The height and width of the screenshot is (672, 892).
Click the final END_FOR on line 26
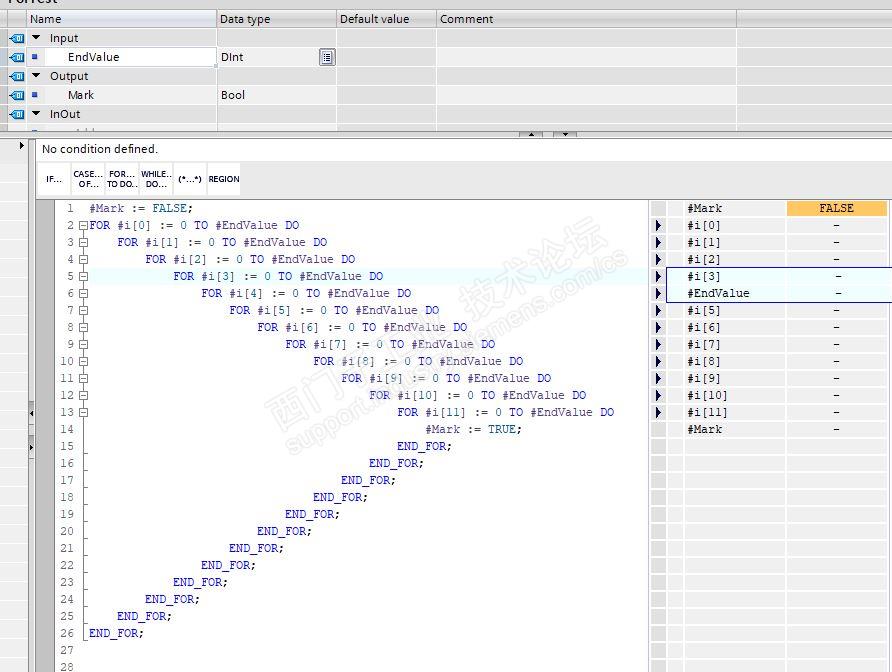116,633
